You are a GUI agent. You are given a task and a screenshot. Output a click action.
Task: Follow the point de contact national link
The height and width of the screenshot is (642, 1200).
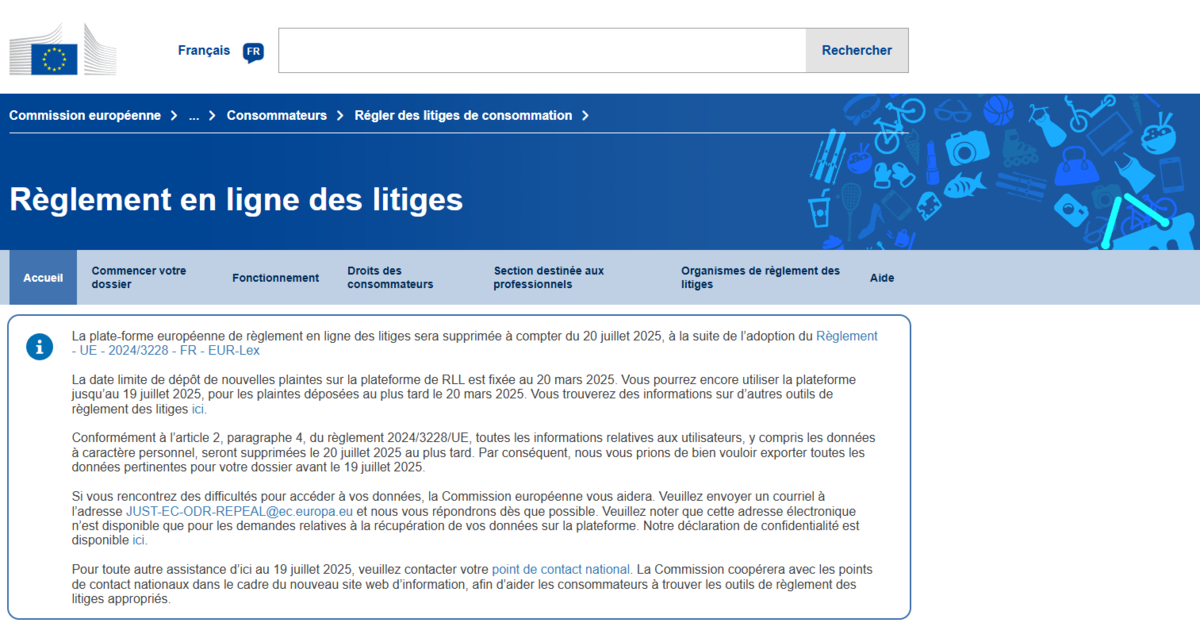click(x=560, y=569)
